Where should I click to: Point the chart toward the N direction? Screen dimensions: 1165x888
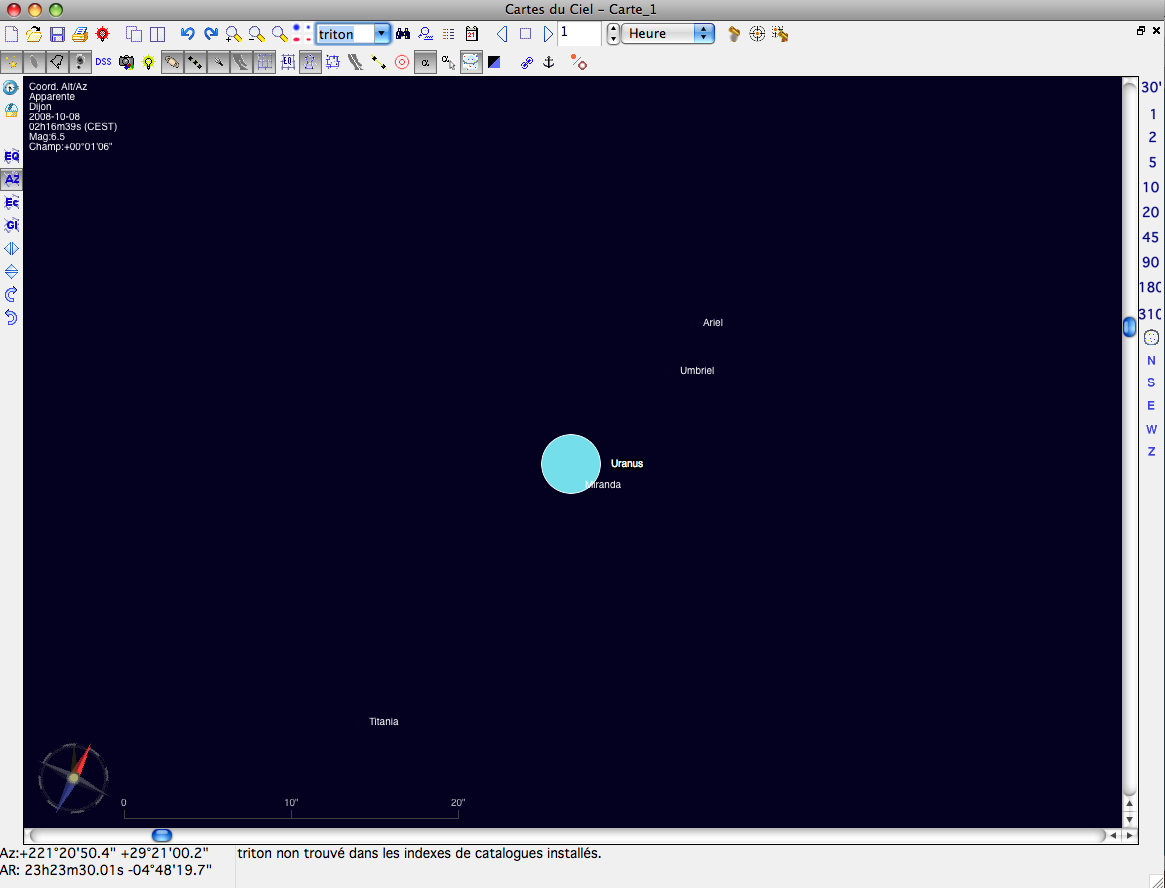tap(1151, 360)
